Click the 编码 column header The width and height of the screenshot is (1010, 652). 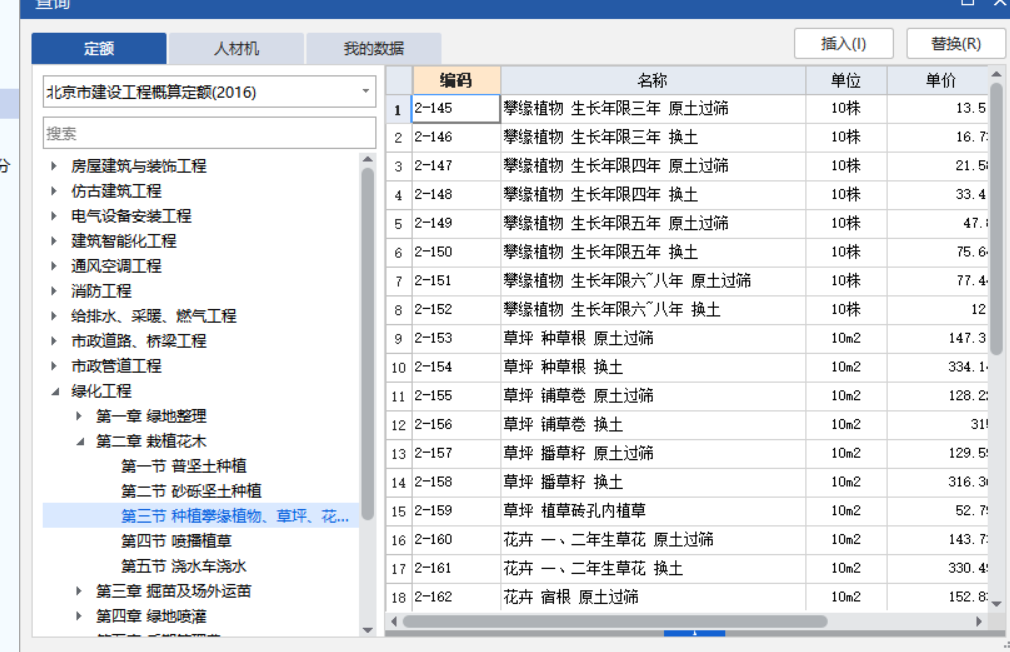point(456,81)
